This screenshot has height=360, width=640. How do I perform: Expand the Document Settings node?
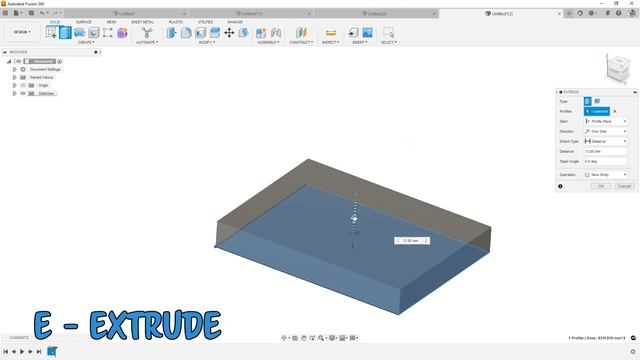click(x=15, y=69)
